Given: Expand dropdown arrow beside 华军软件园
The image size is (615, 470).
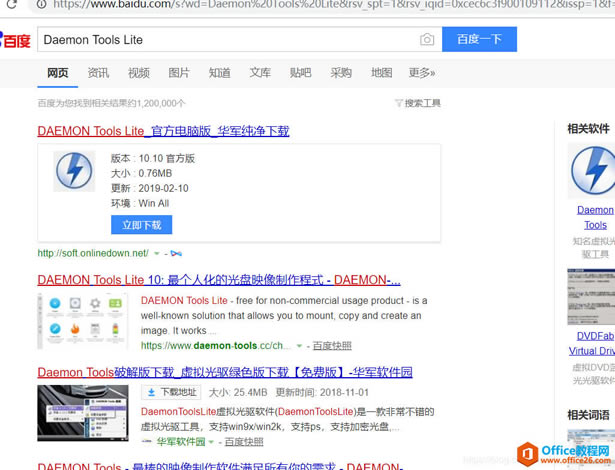Looking at the screenshot, I should [x=211, y=442].
